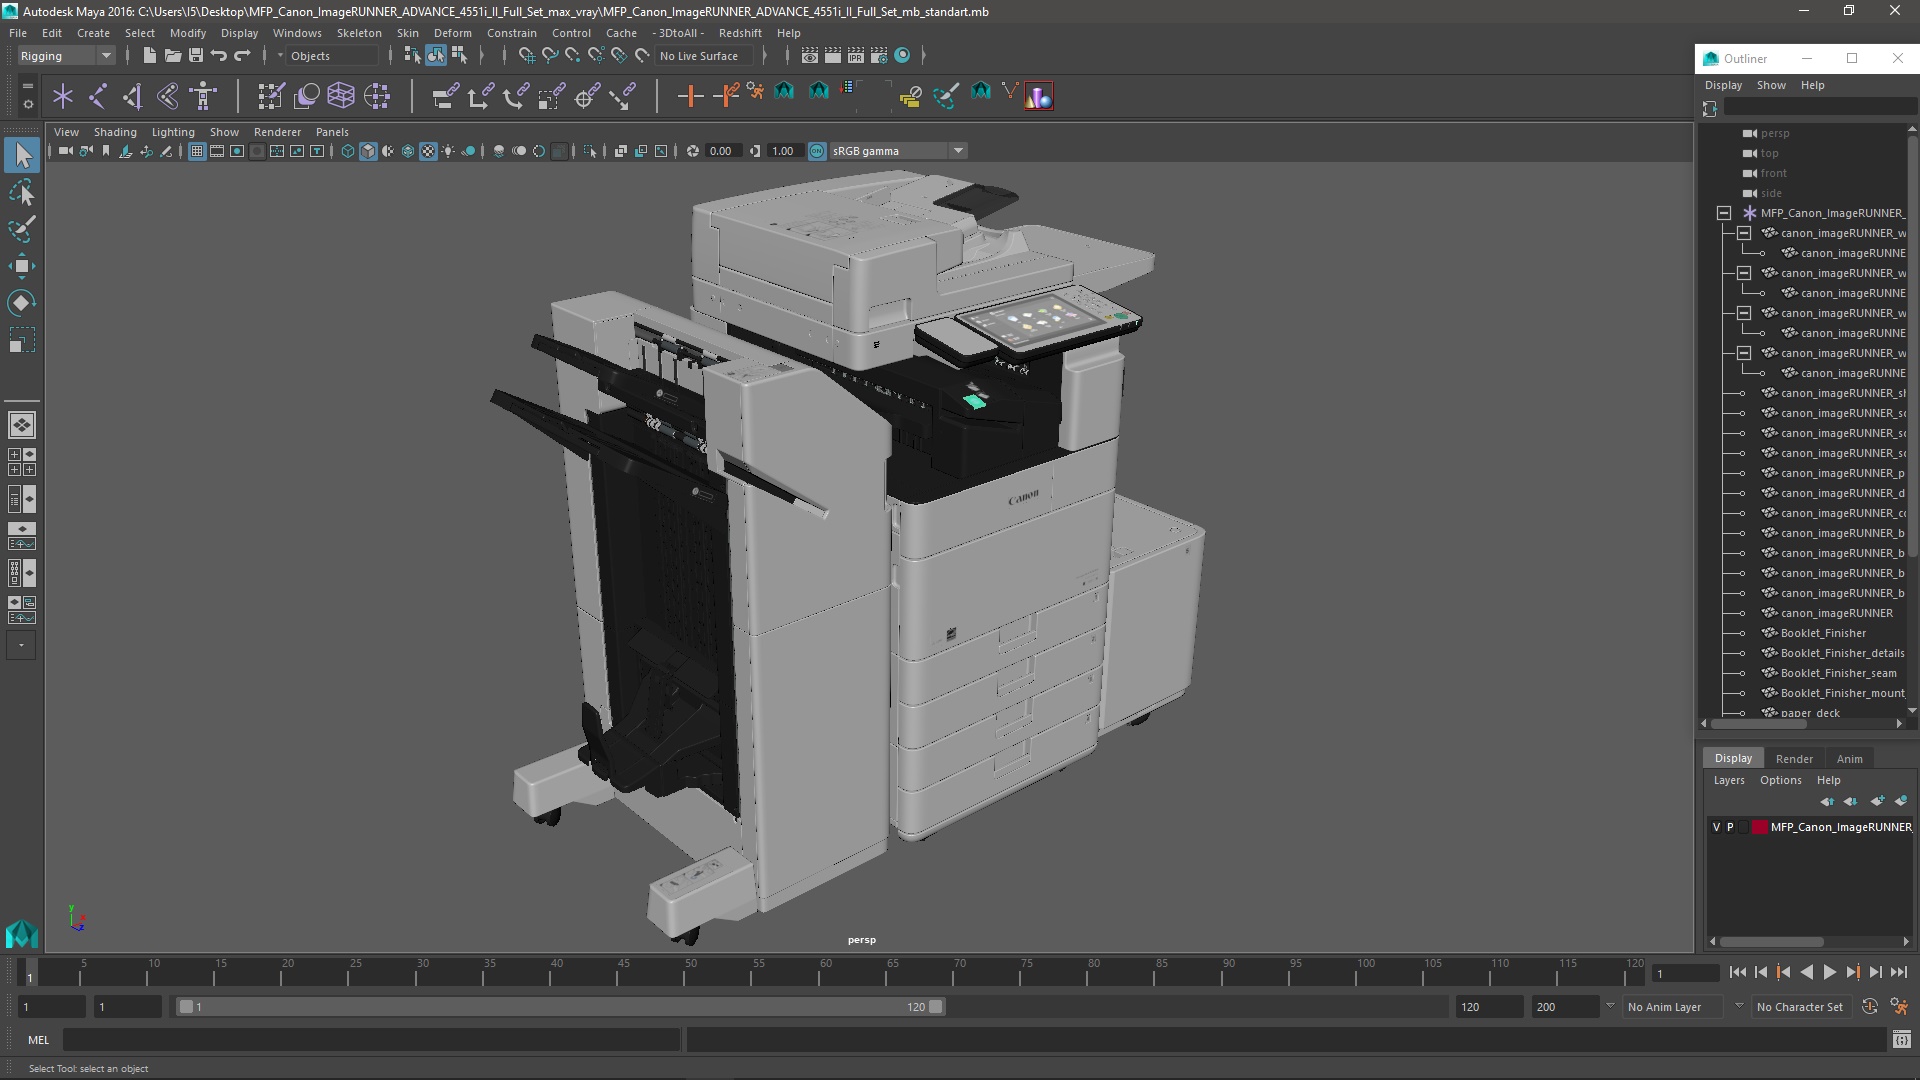Click the Play forwards button
Image resolution: width=1920 pixels, height=1080 pixels.
coord(1830,972)
